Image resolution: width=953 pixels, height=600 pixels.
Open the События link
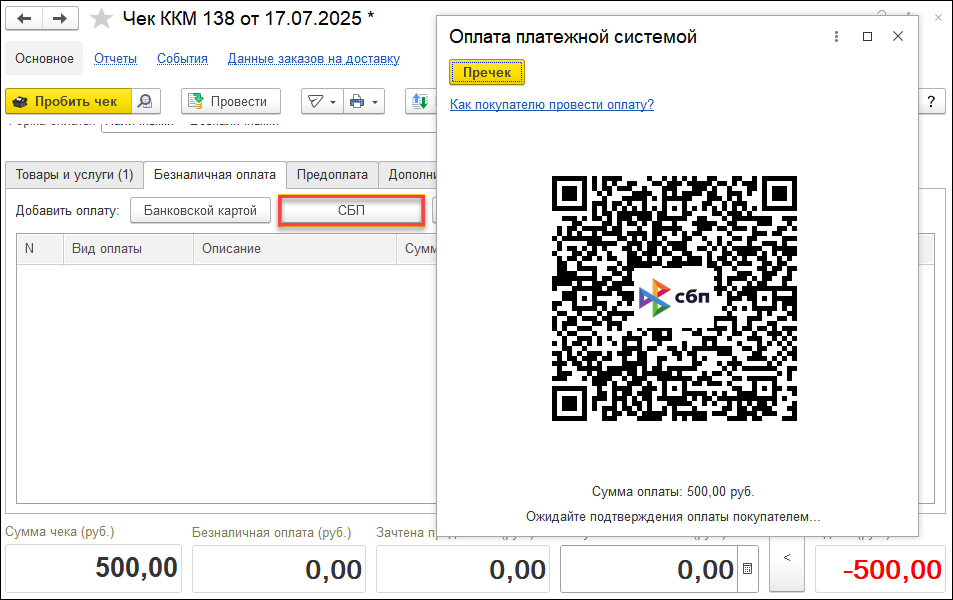coord(182,59)
